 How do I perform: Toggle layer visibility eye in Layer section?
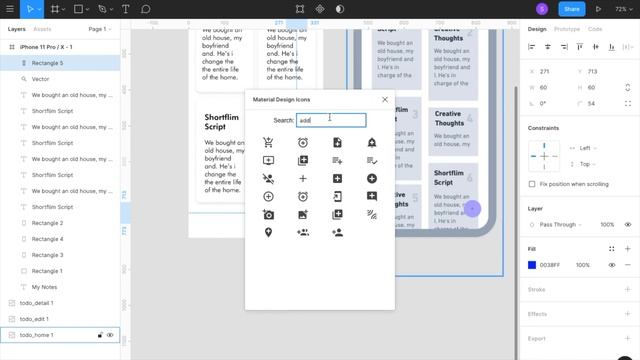tap(628, 224)
